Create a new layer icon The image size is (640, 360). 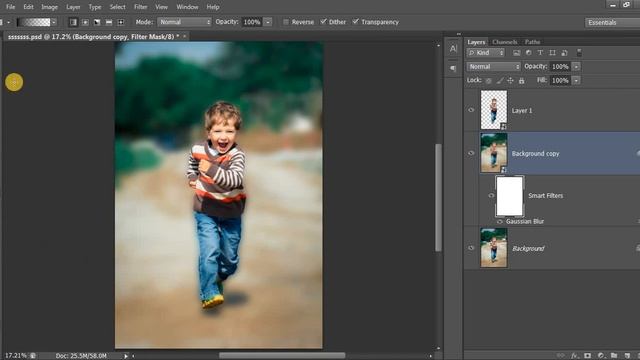(627, 356)
